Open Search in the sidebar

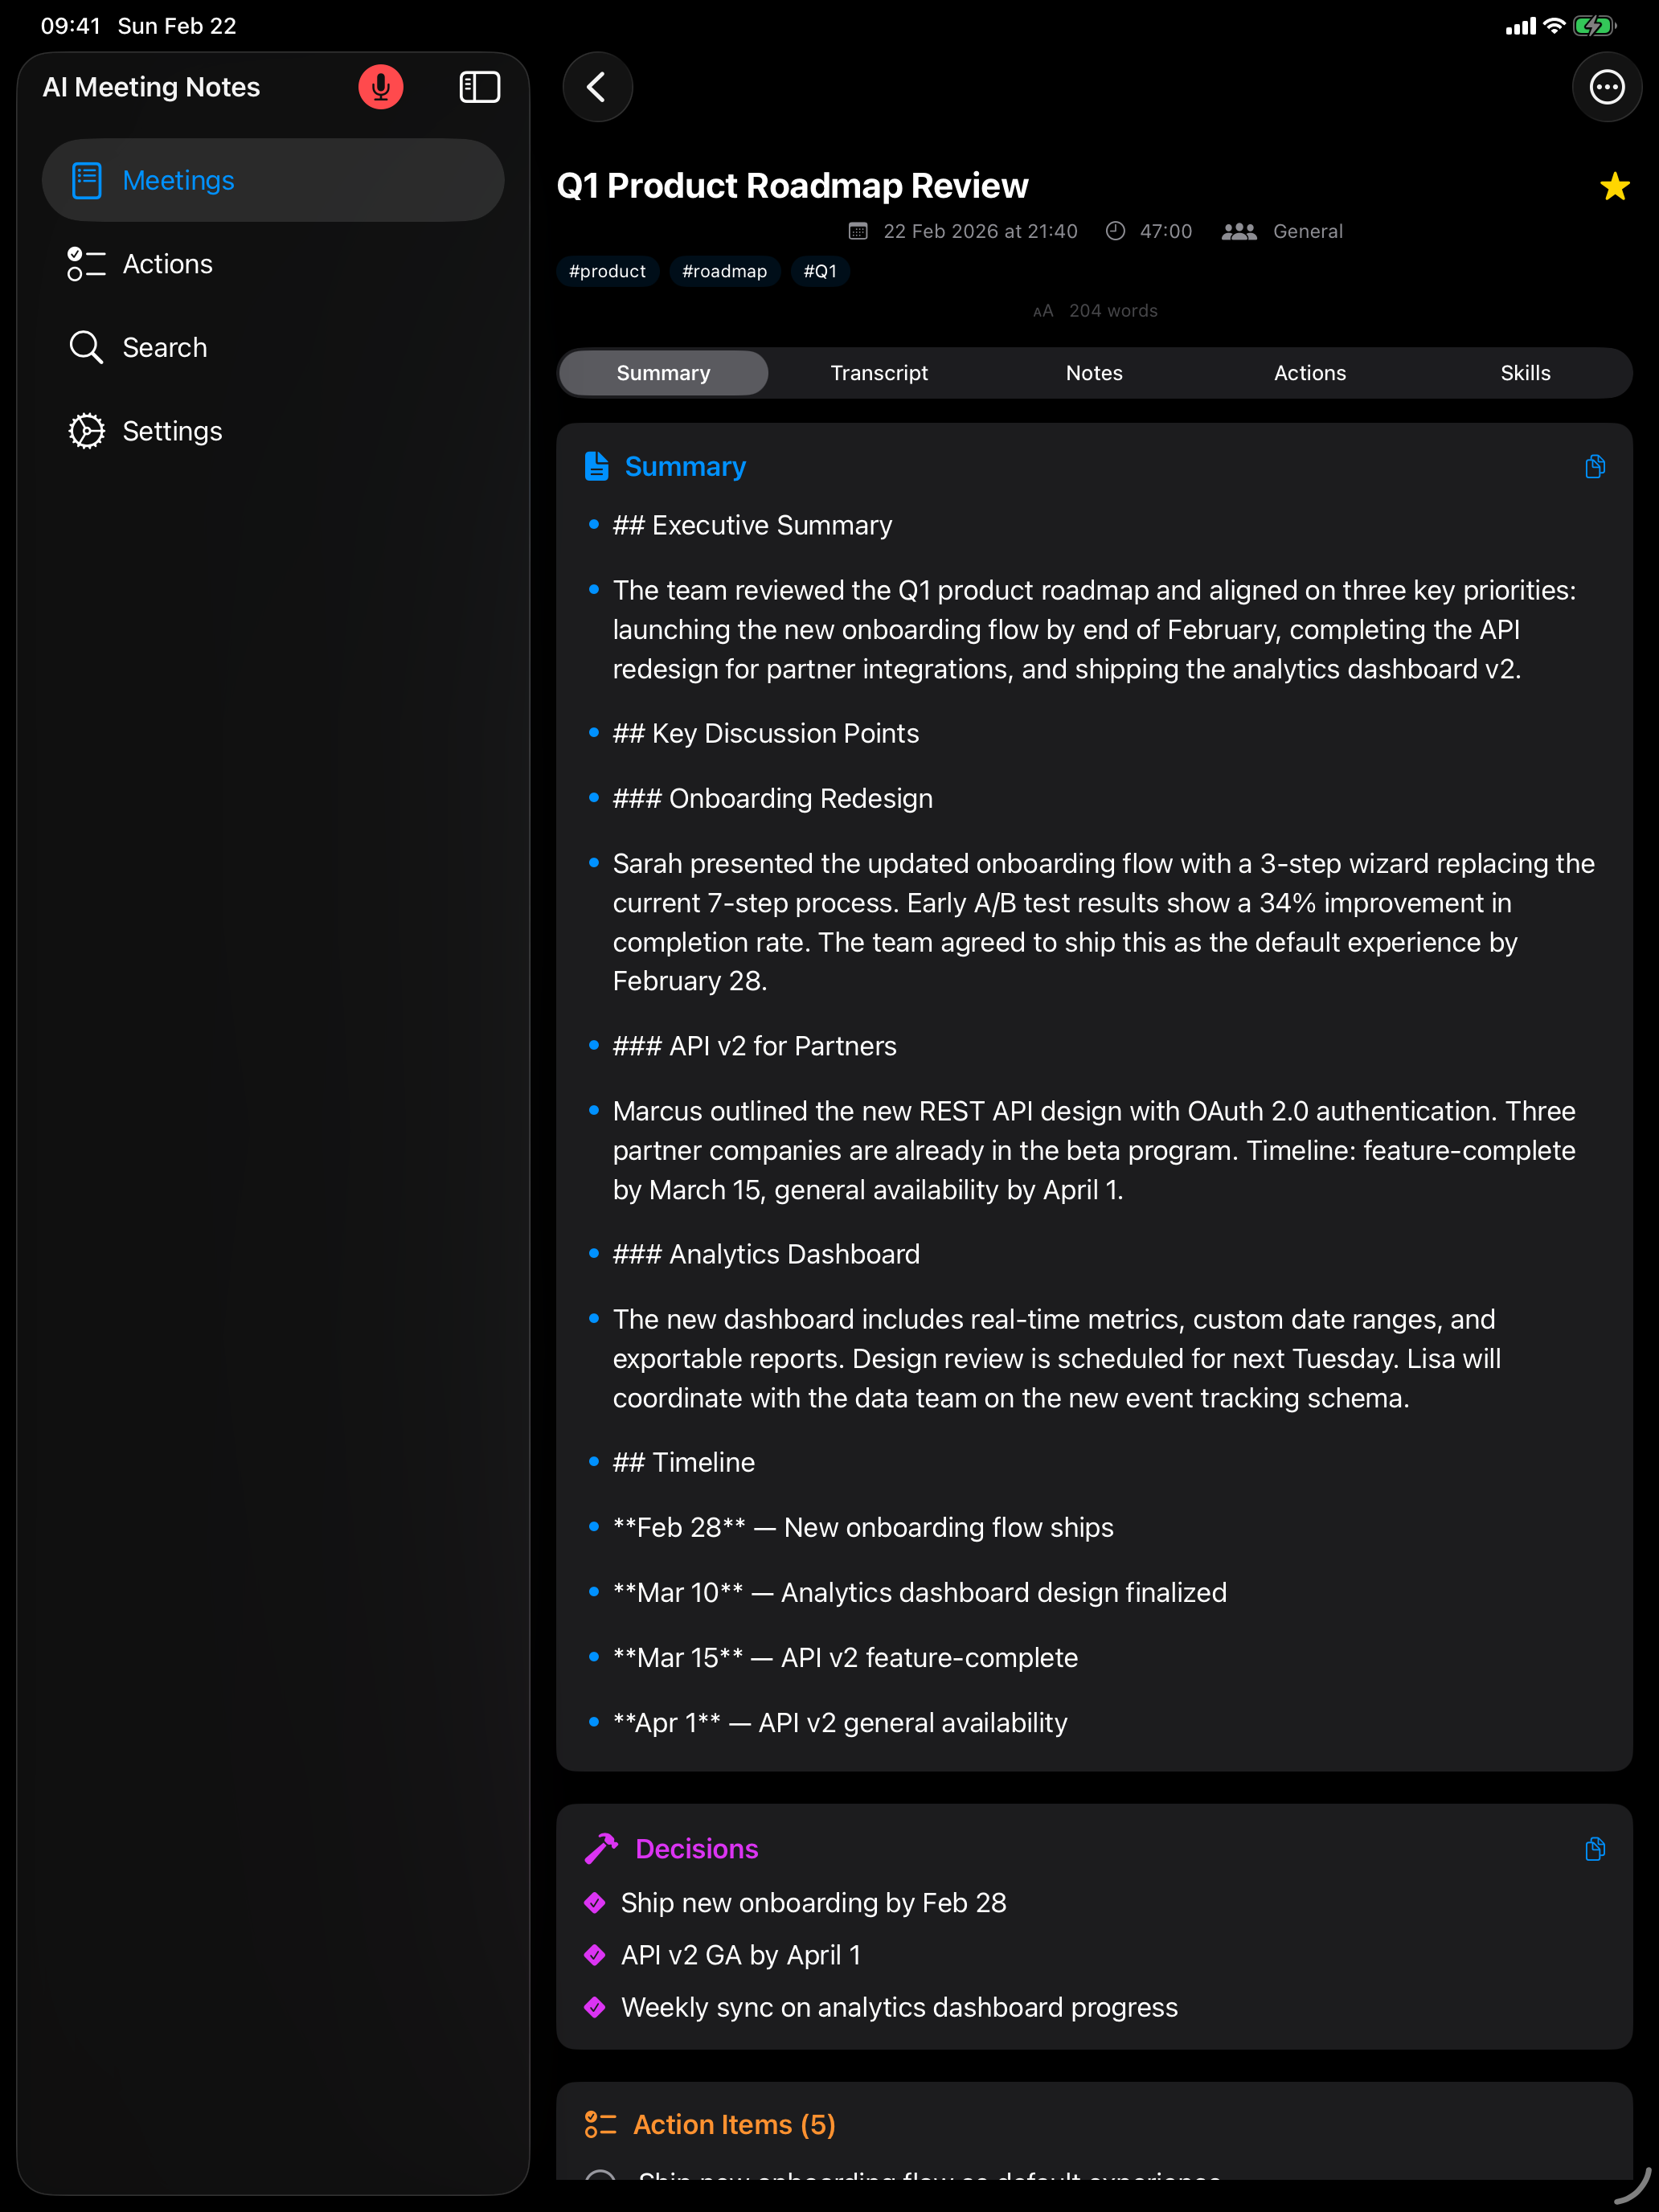coord(272,347)
